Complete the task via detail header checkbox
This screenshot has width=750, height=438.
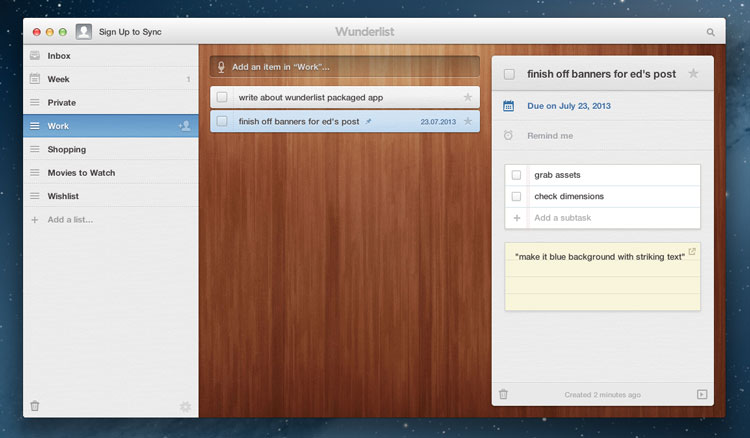click(510, 74)
